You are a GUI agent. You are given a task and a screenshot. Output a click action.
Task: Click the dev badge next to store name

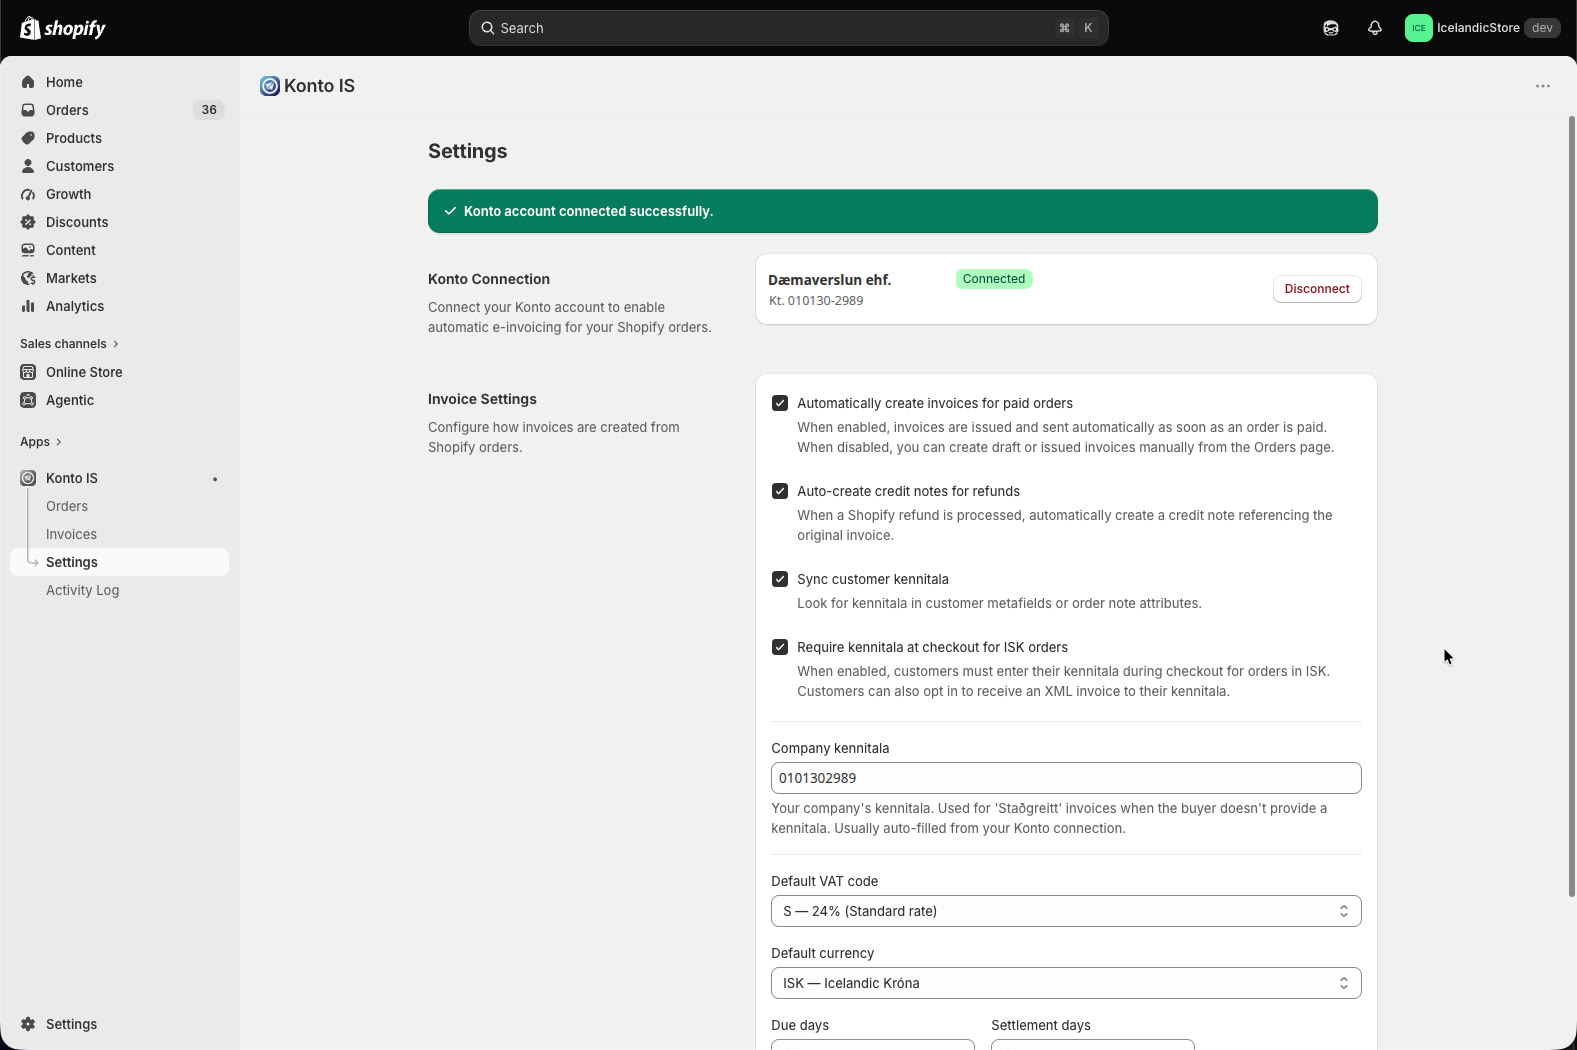coord(1542,28)
